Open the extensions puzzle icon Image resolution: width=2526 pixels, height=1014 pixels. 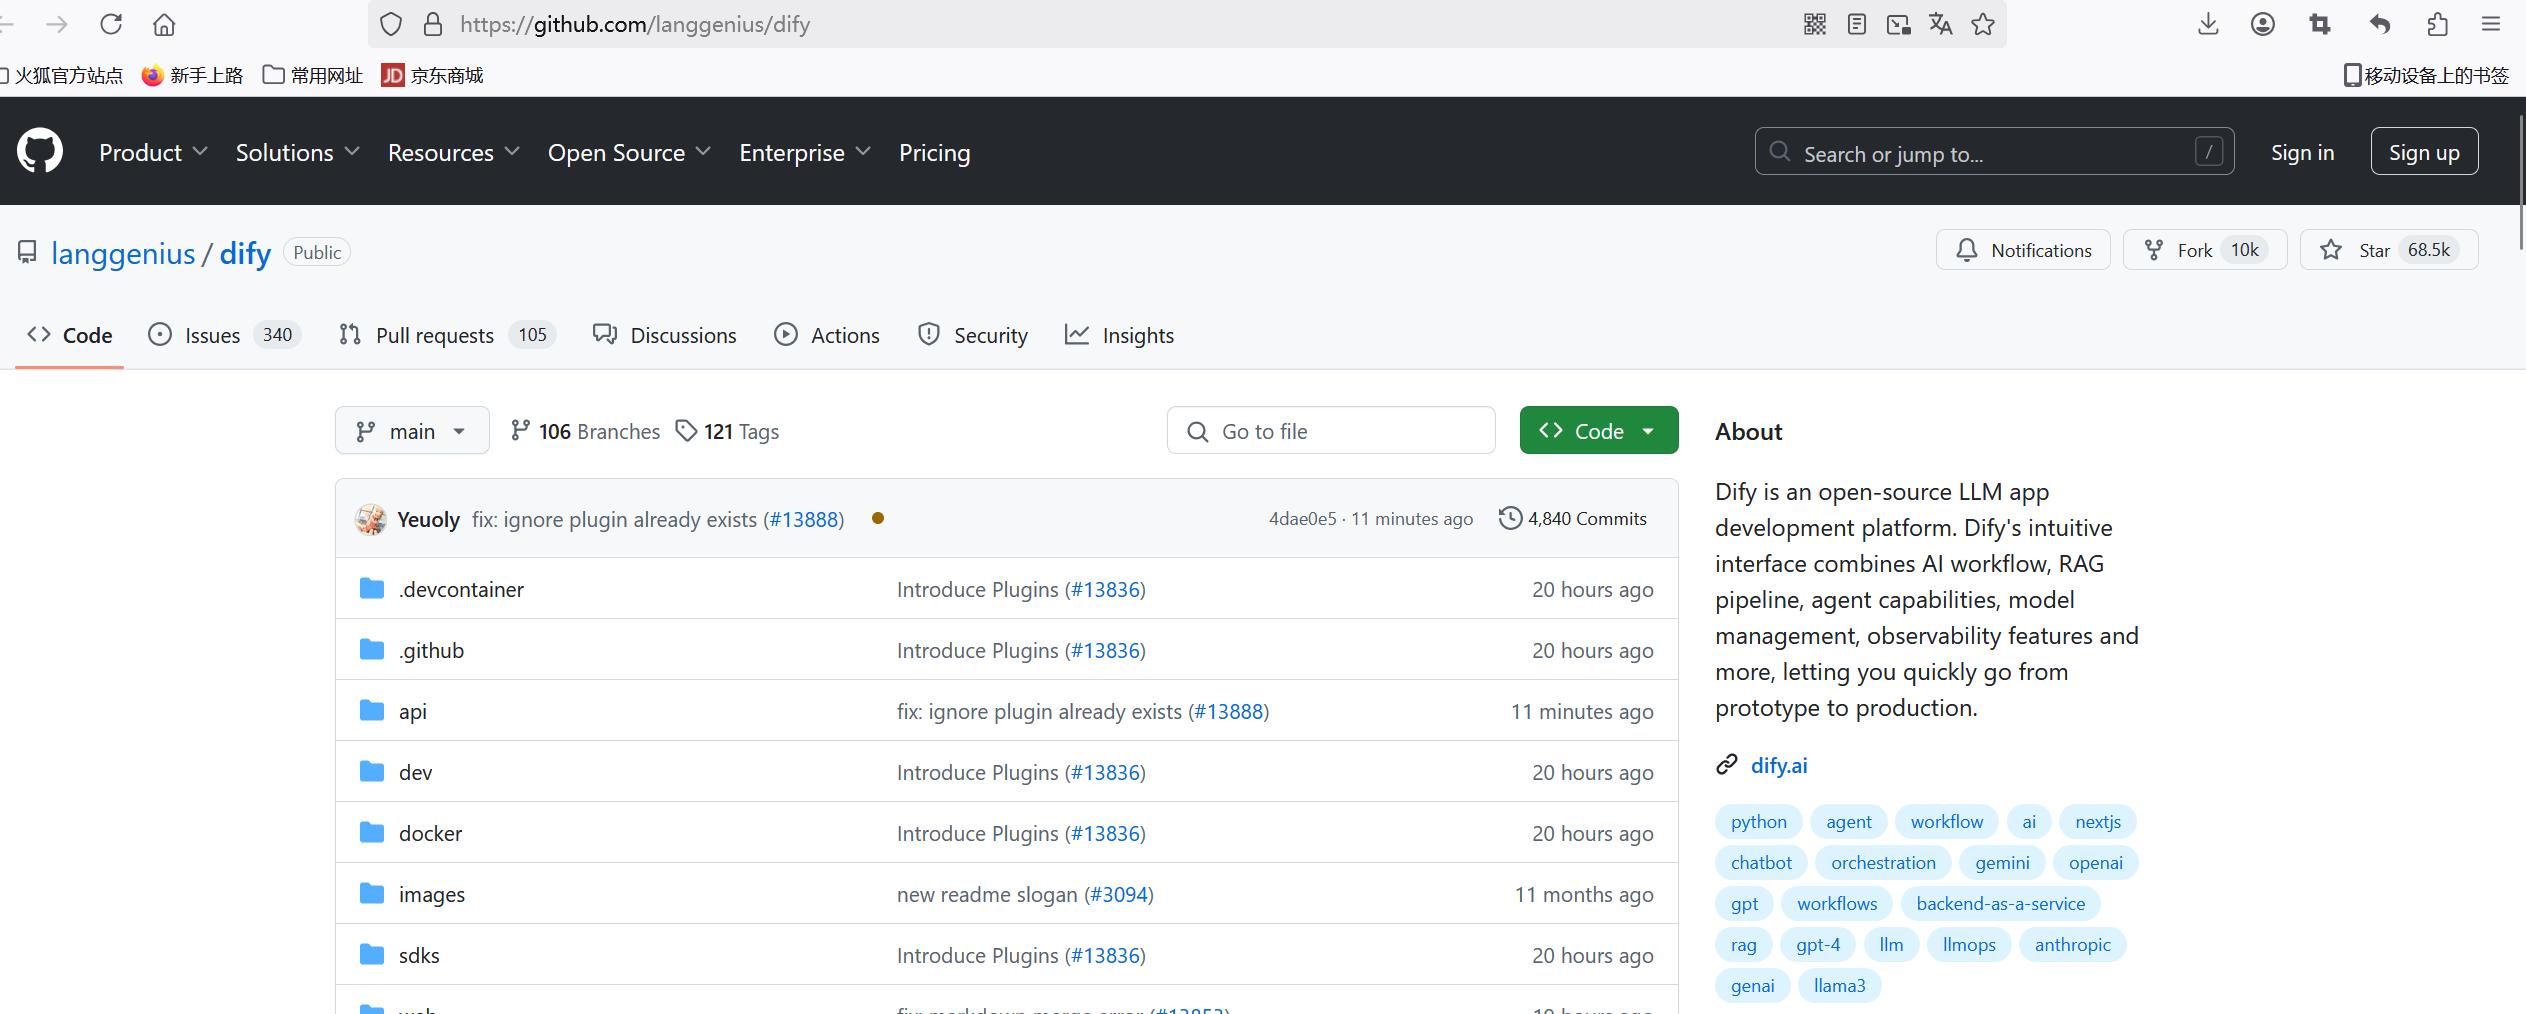(2437, 24)
